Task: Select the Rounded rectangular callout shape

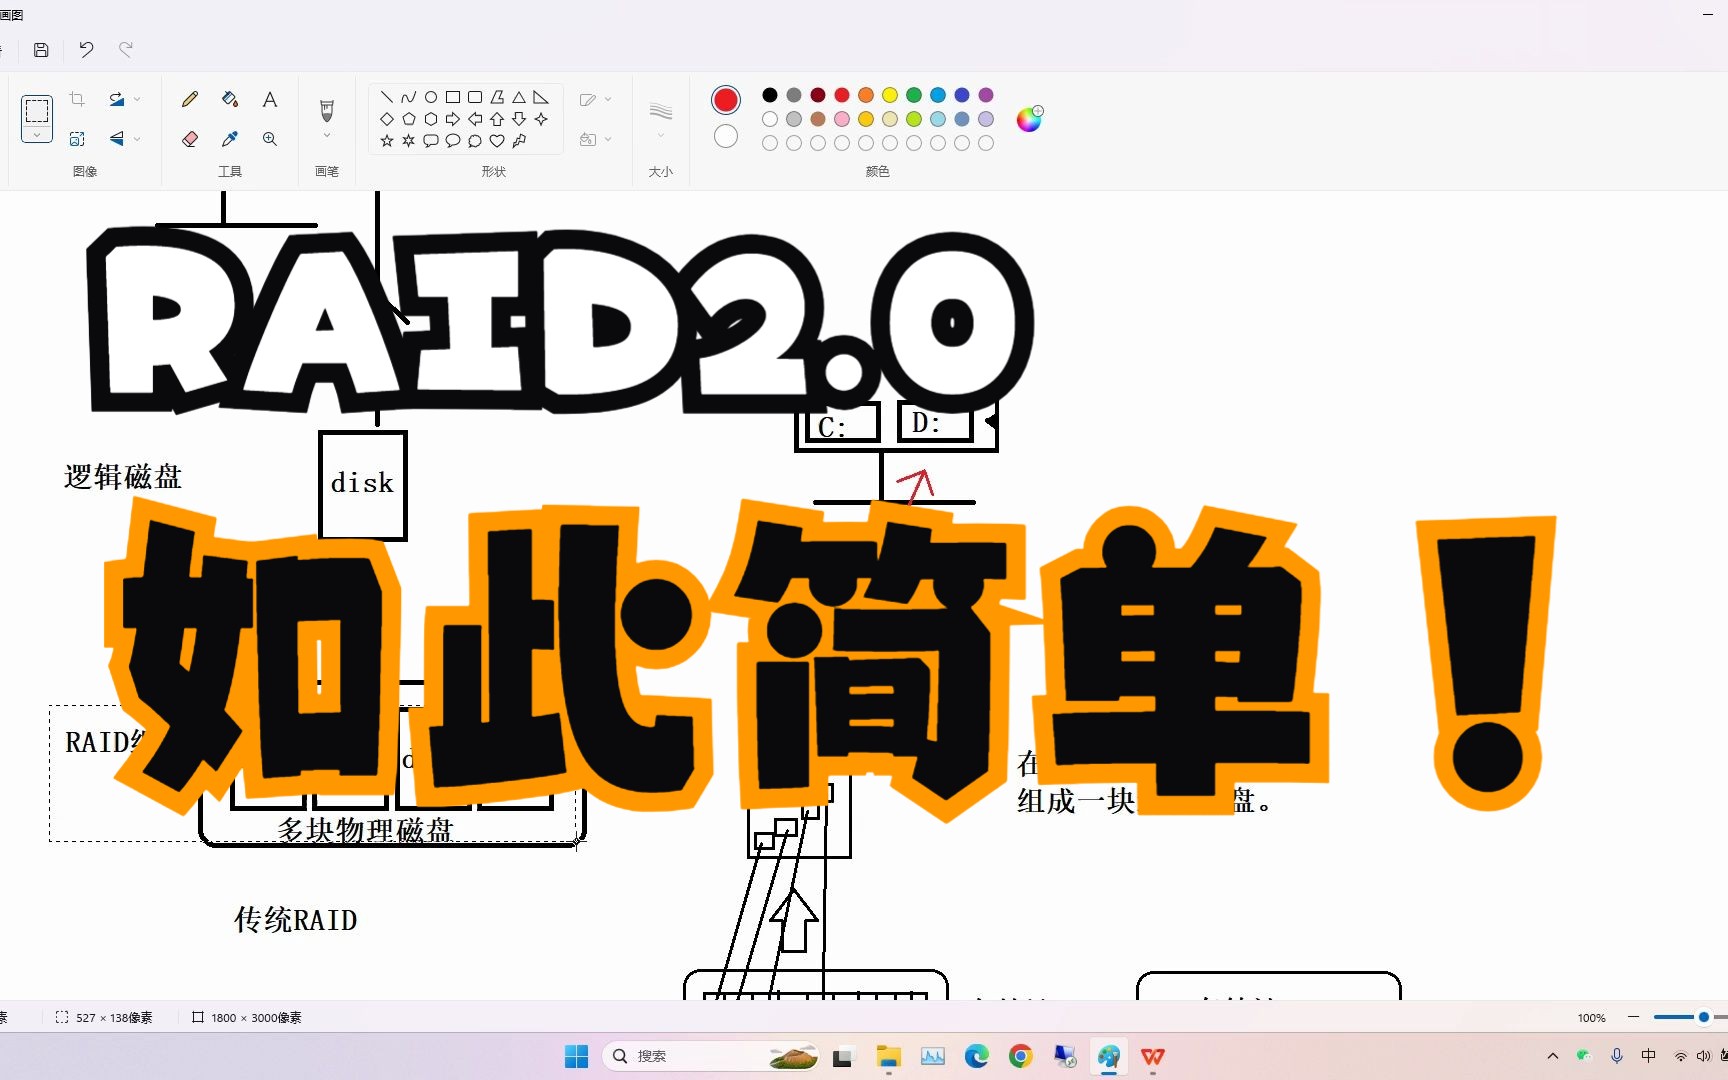Action: coord(431,141)
